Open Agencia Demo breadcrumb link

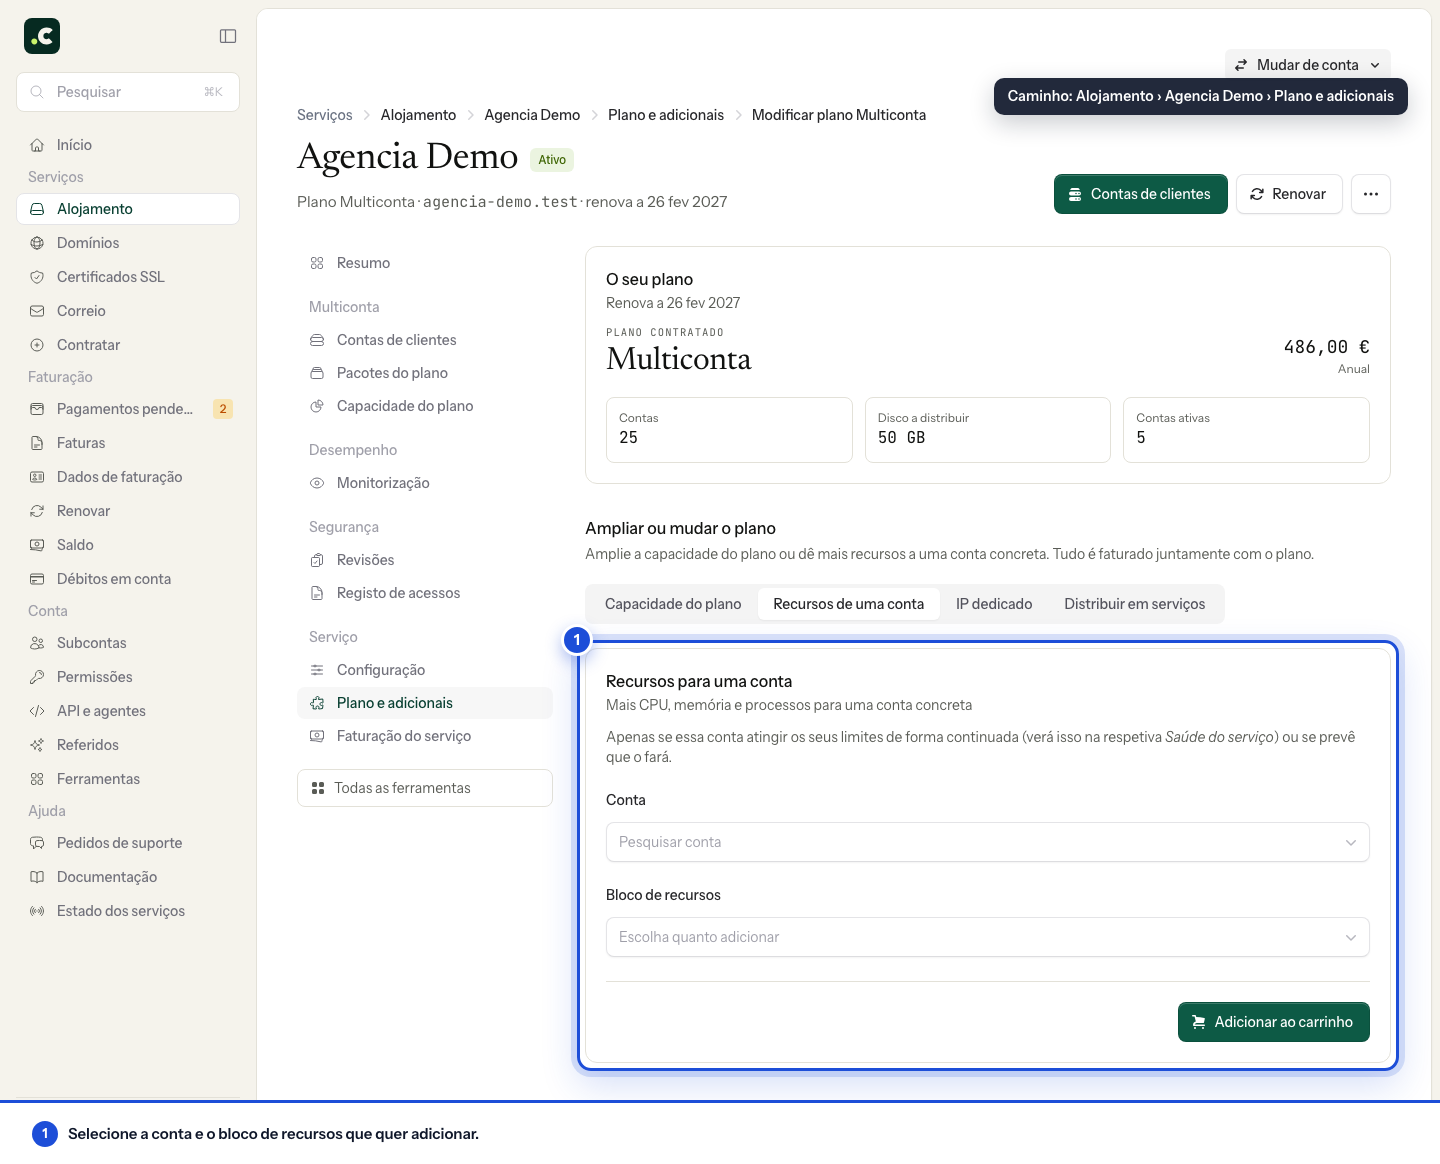532,115
